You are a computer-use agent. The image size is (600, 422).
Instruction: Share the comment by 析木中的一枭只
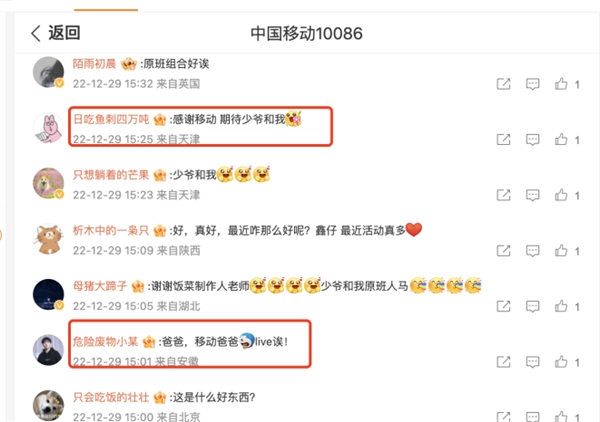tap(503, 251)
